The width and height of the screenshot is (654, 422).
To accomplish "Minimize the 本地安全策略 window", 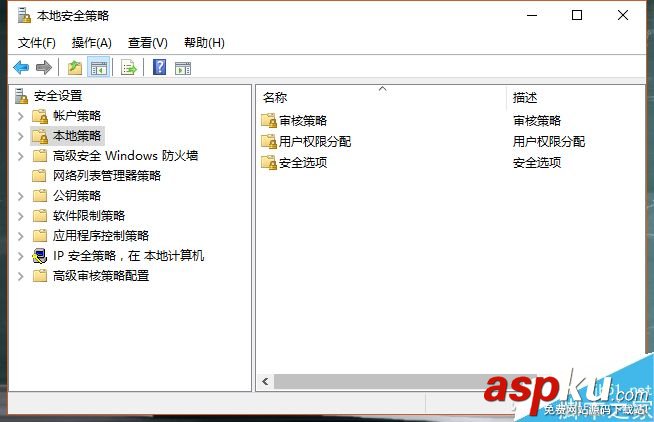I will [x=532, y=15].
